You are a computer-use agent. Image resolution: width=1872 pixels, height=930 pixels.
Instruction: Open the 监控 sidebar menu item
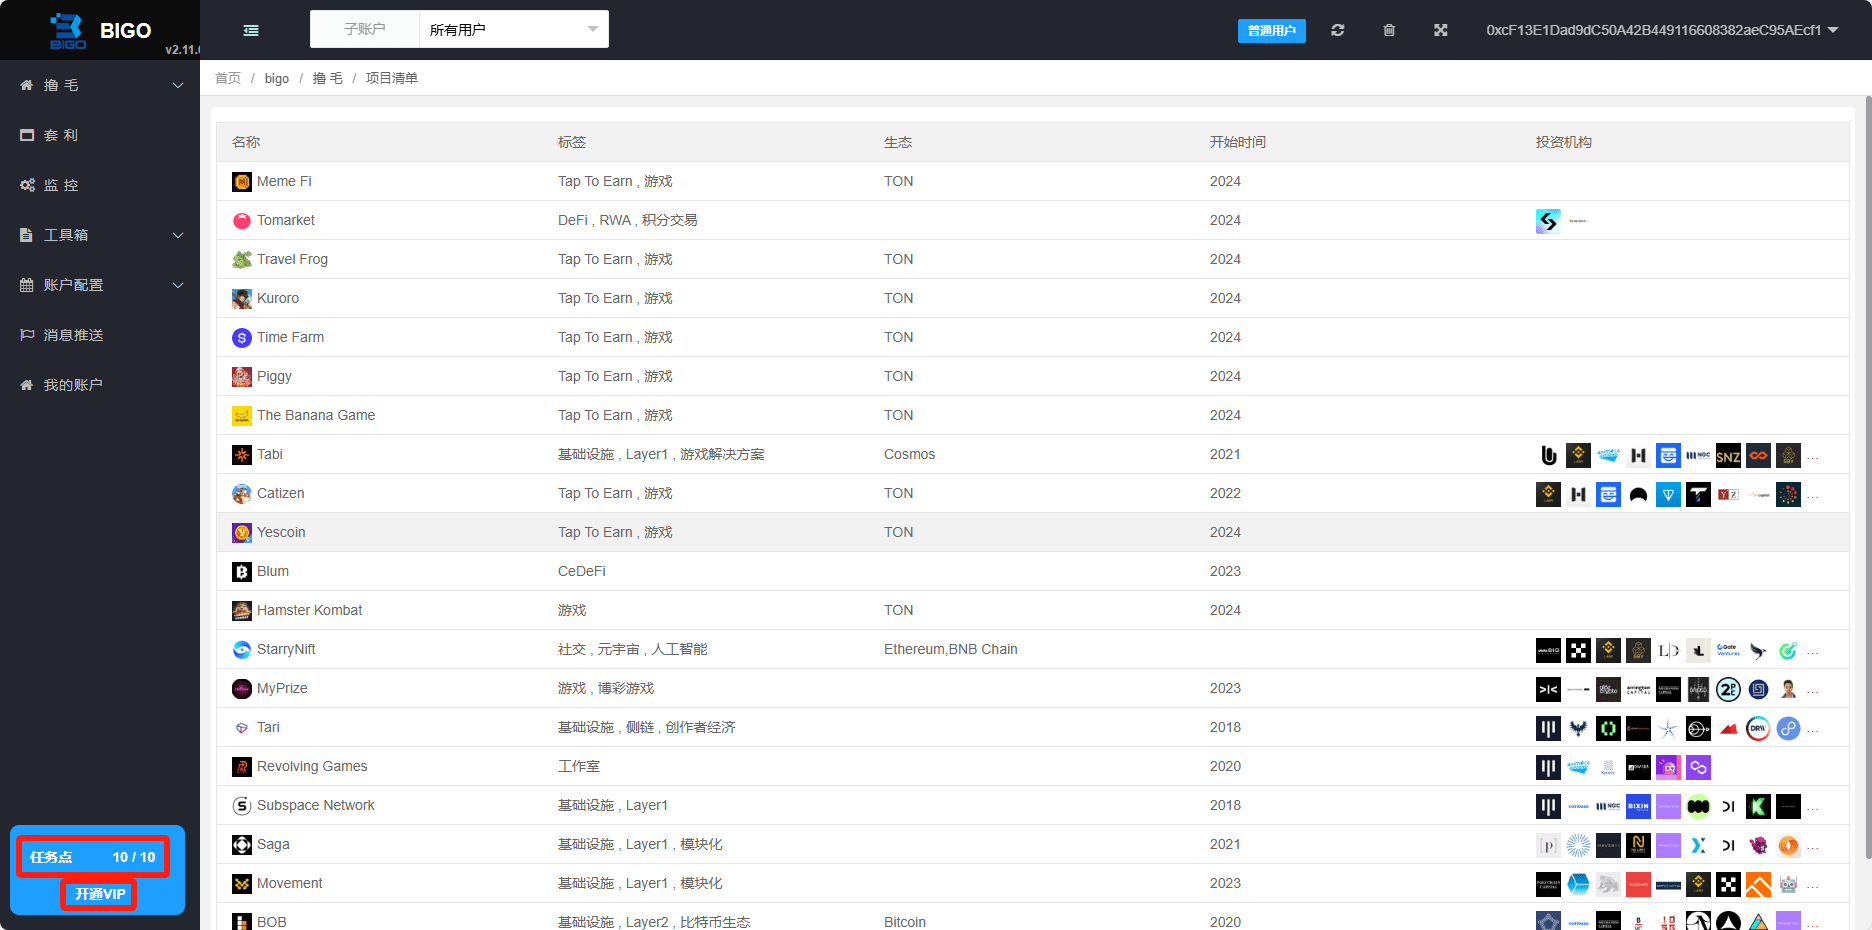point(100,185)
